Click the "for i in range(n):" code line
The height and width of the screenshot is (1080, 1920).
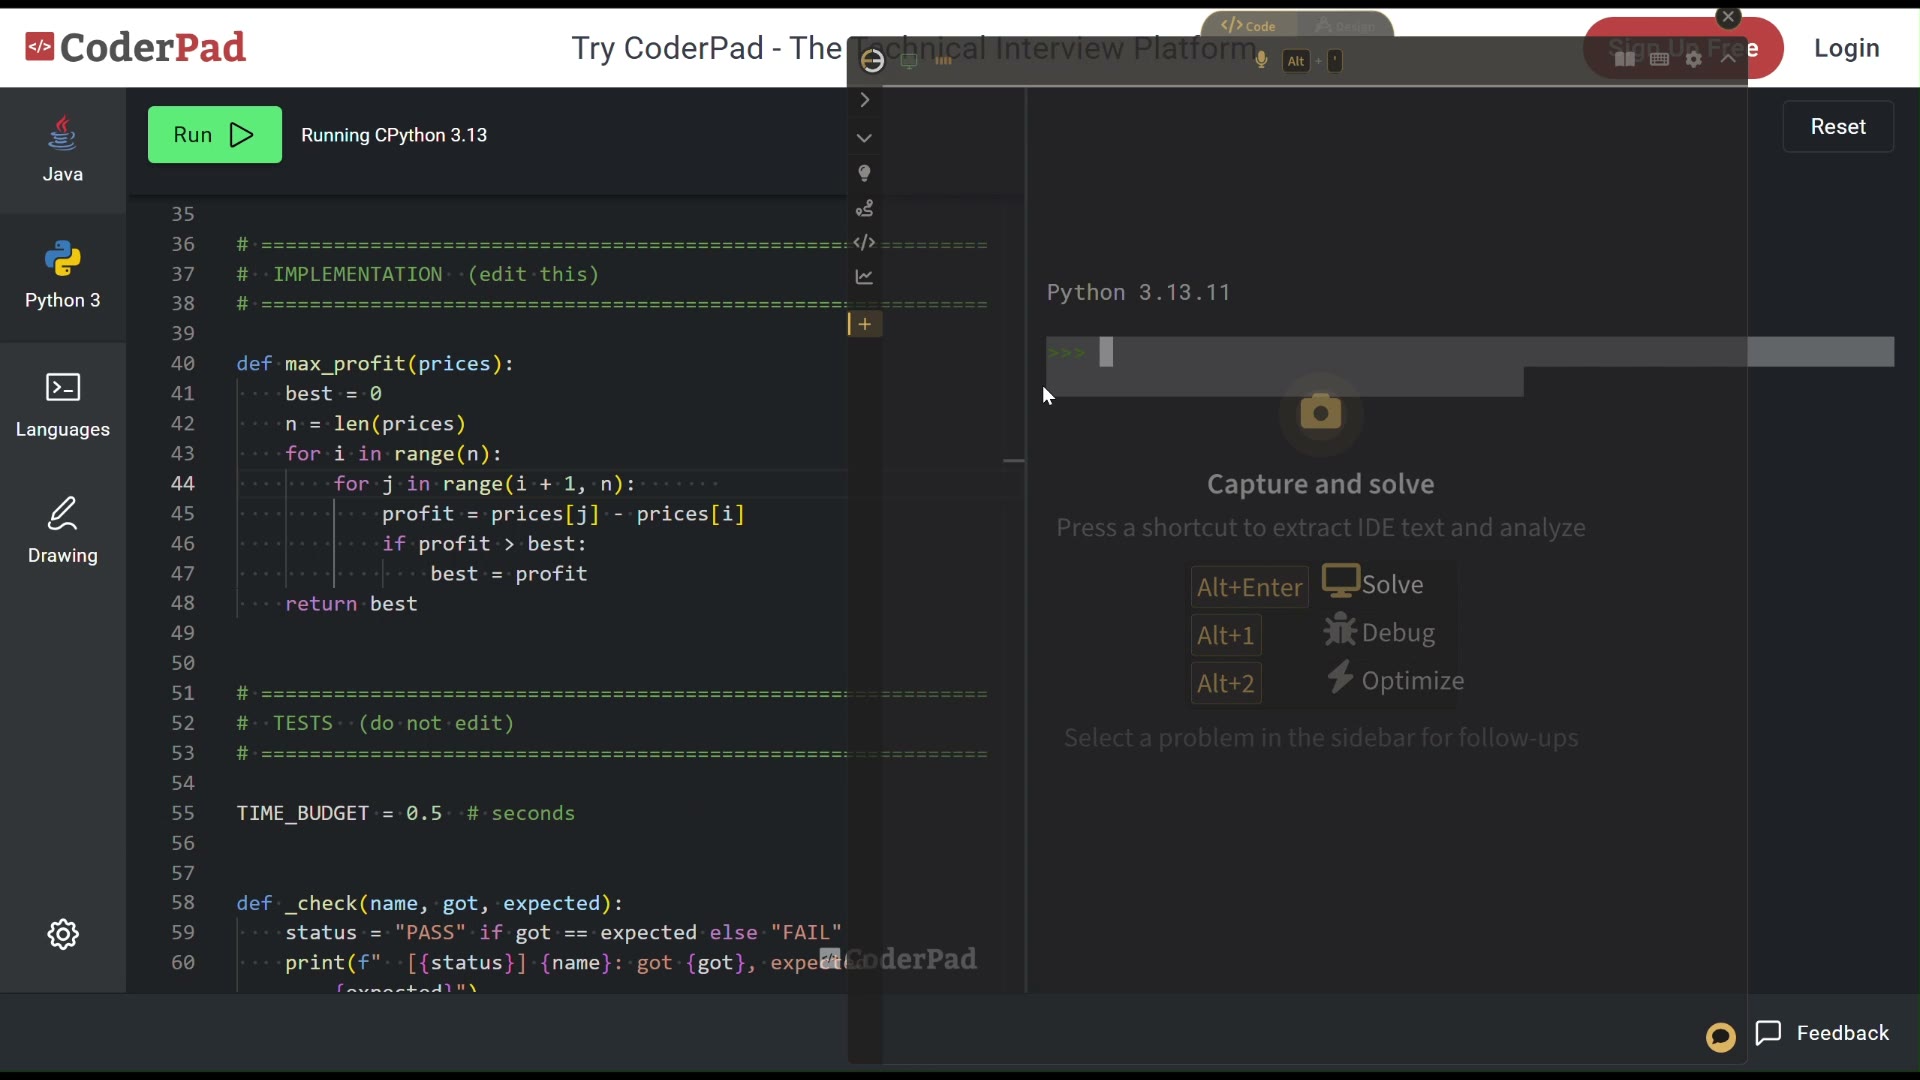393,454
